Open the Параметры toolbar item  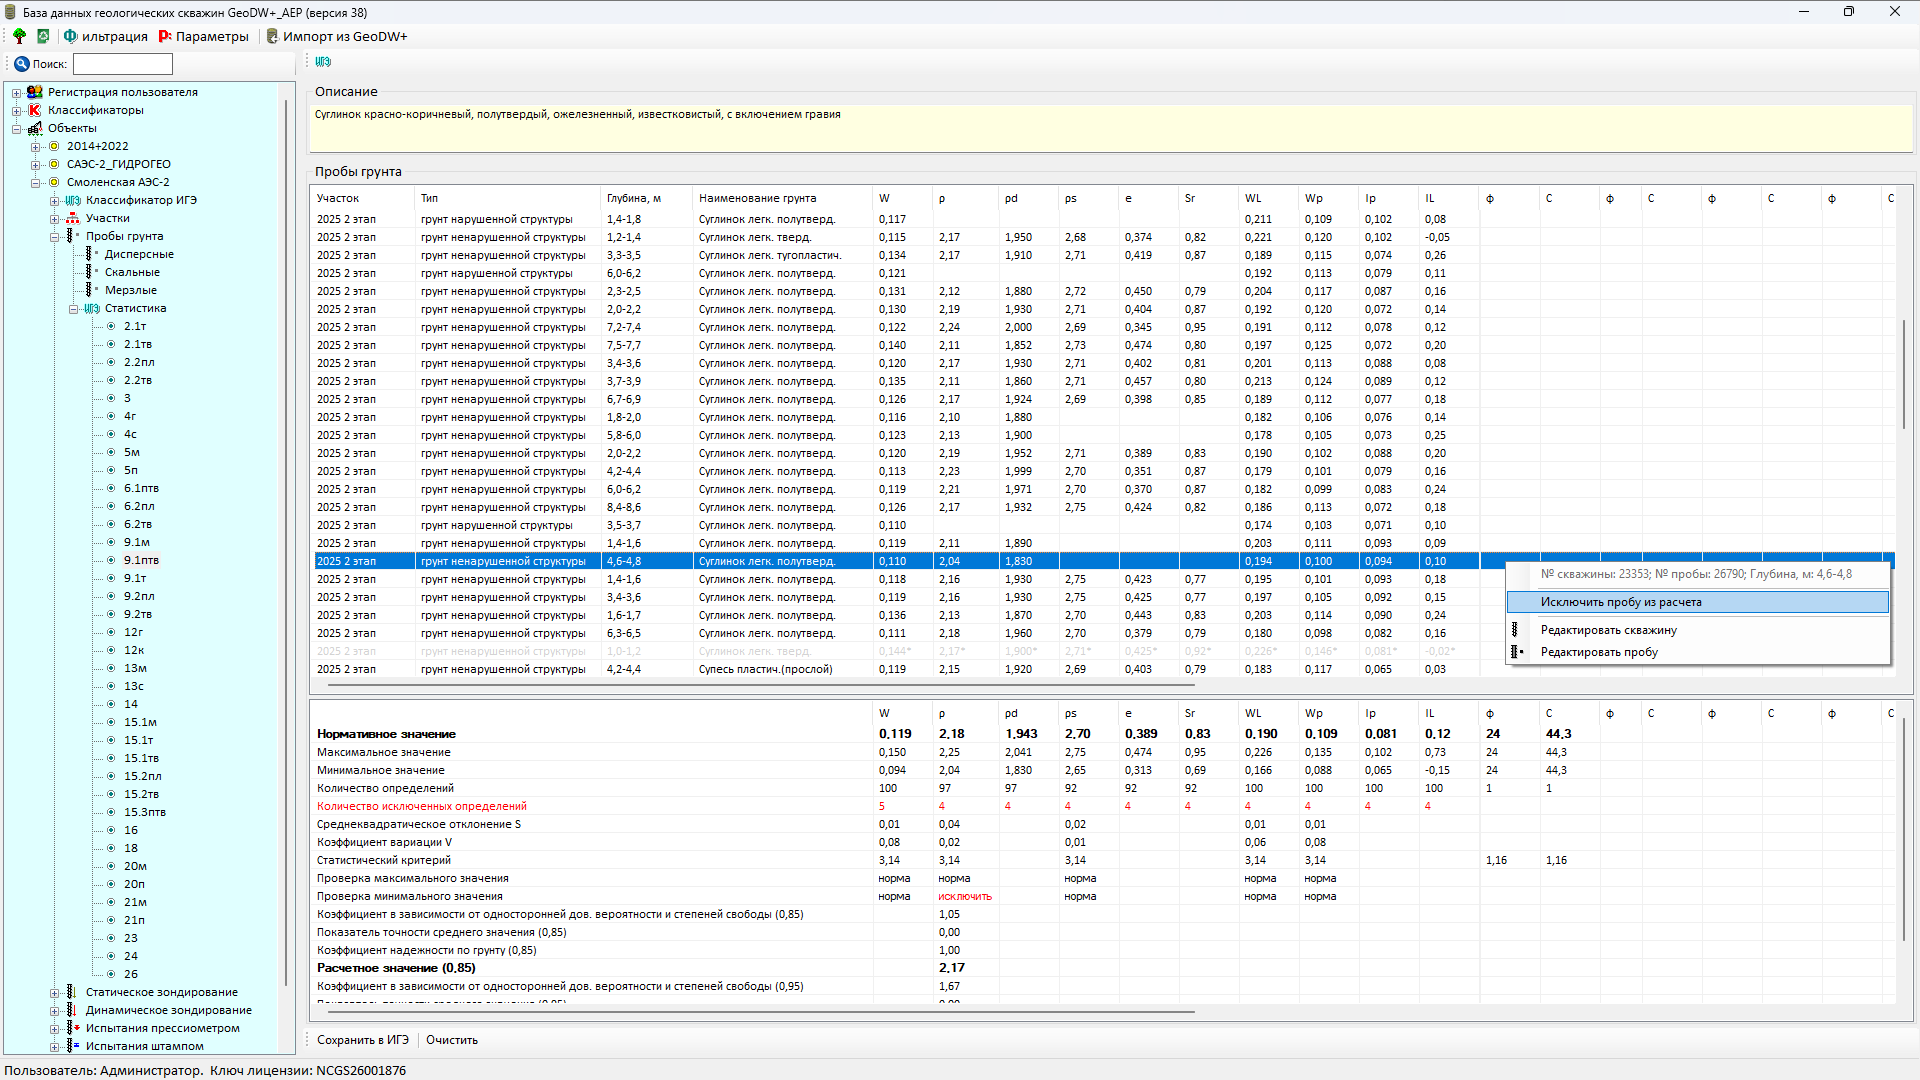point(203,36)
